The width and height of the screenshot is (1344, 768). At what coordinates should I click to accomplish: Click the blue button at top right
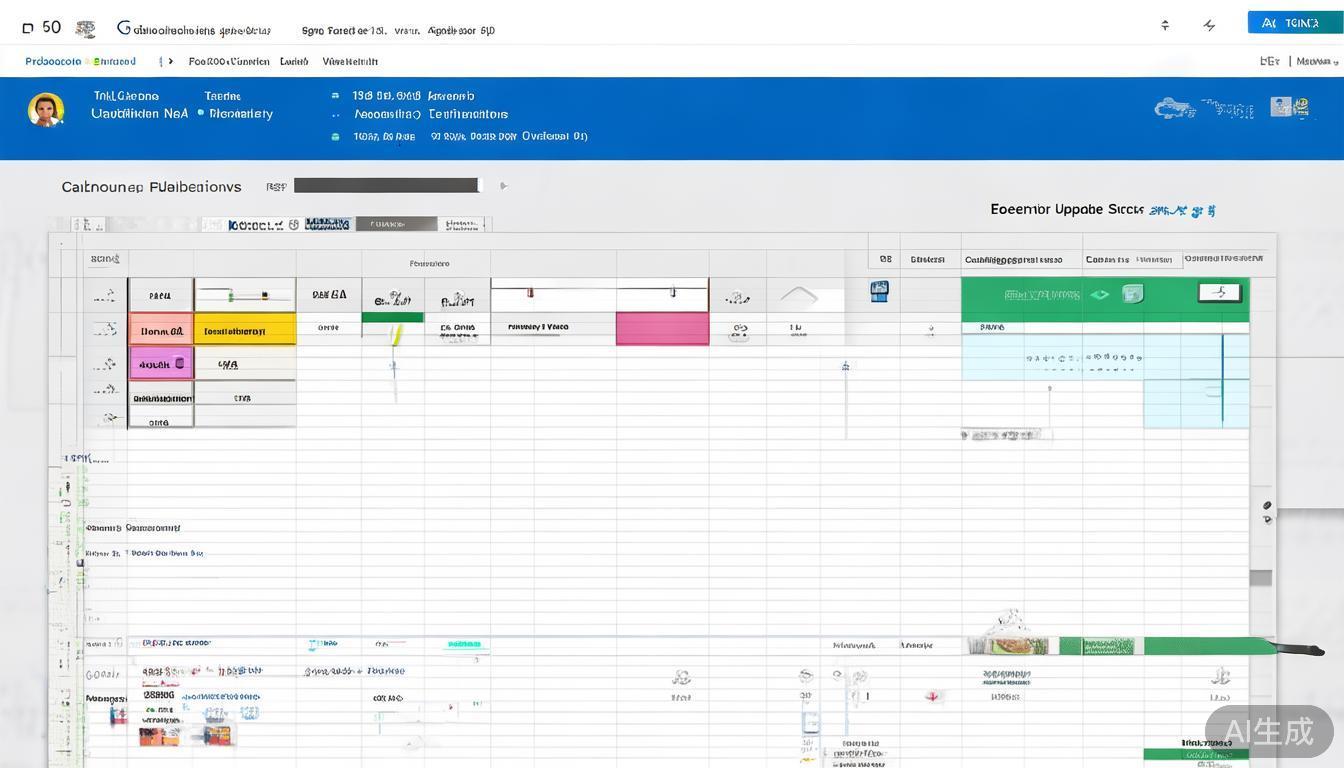[1294, 23]
